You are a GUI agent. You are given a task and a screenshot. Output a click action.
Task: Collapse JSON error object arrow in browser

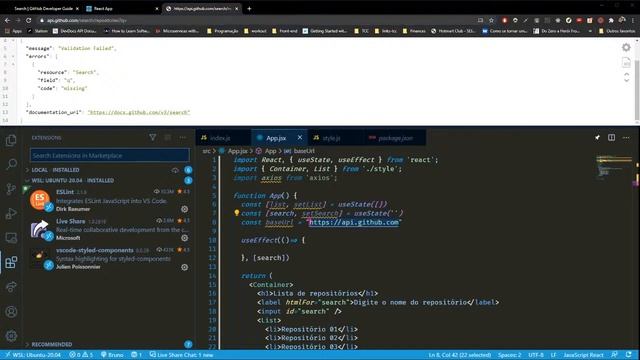coord(13,64)
